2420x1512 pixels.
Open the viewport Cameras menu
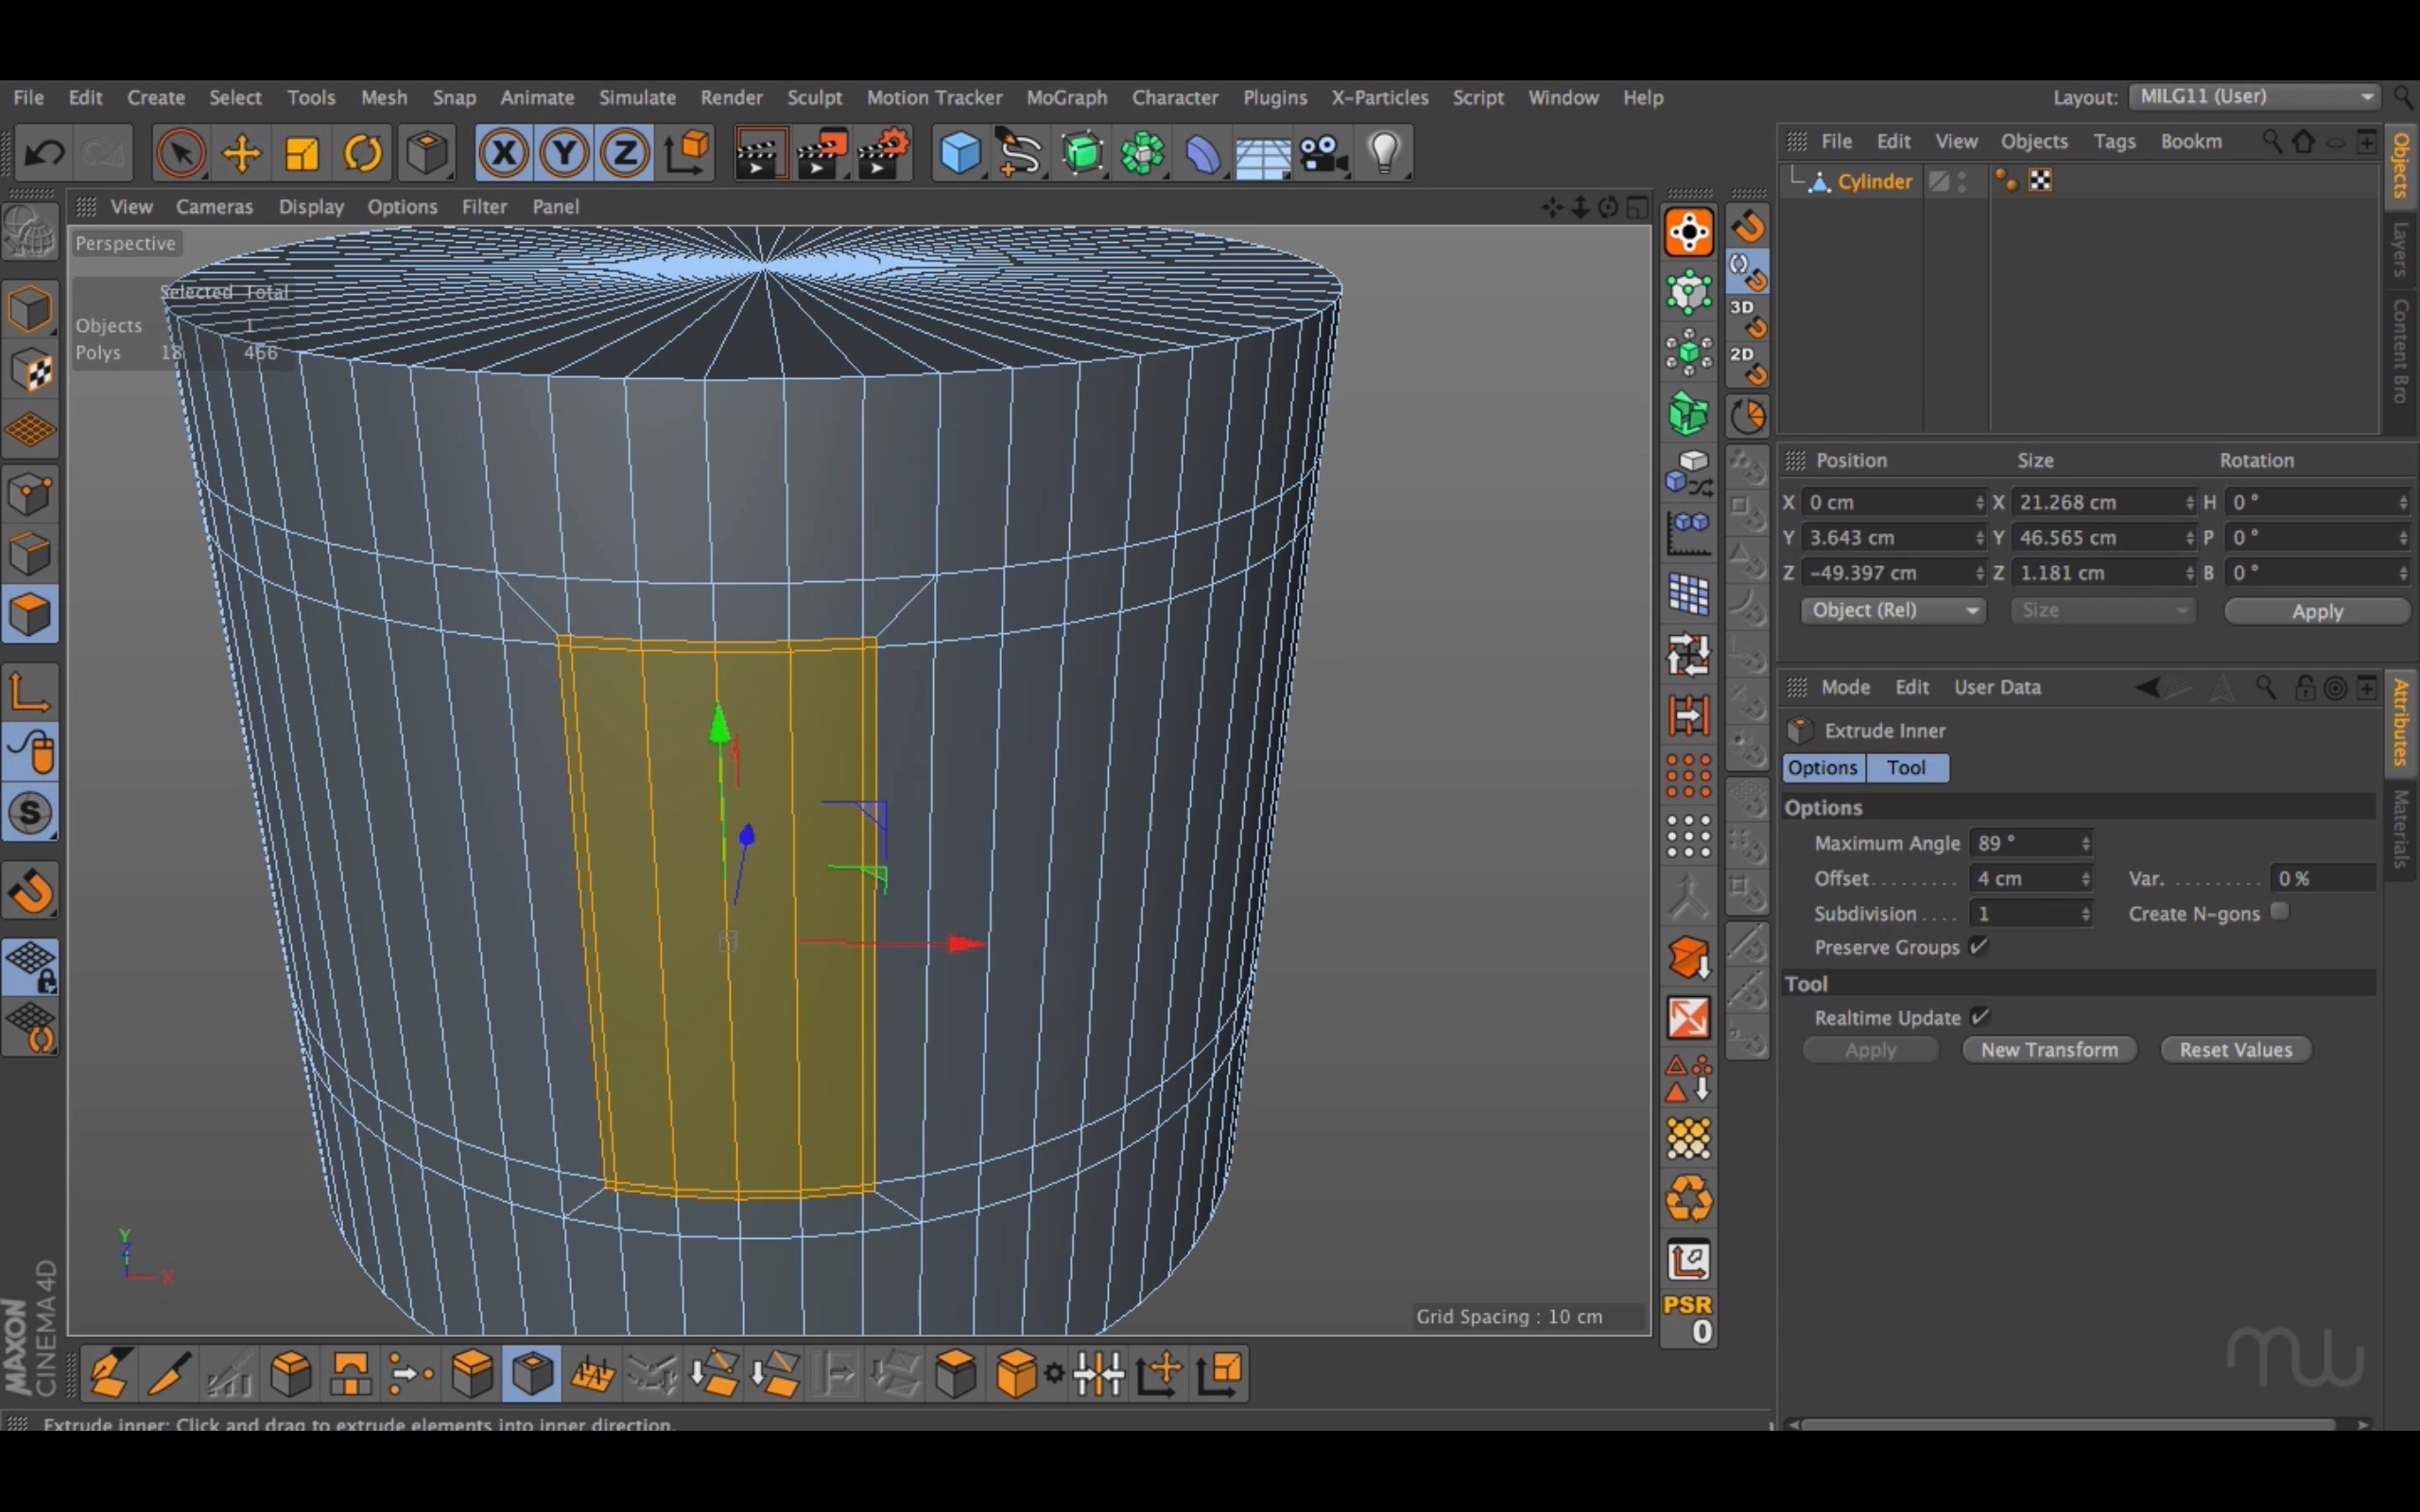(x=214, y=206)
